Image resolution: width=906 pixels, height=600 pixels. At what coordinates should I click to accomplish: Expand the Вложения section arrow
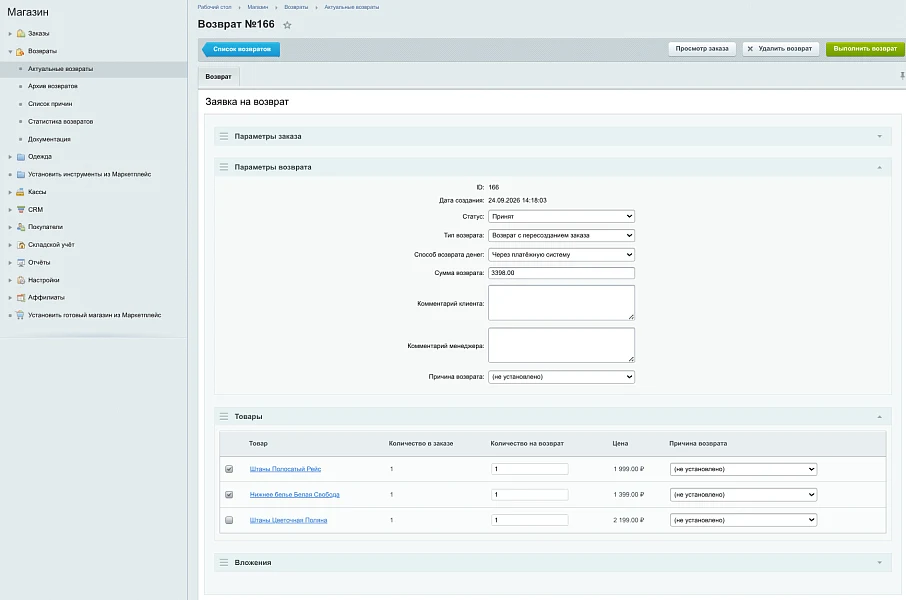(x=879, y=562)
